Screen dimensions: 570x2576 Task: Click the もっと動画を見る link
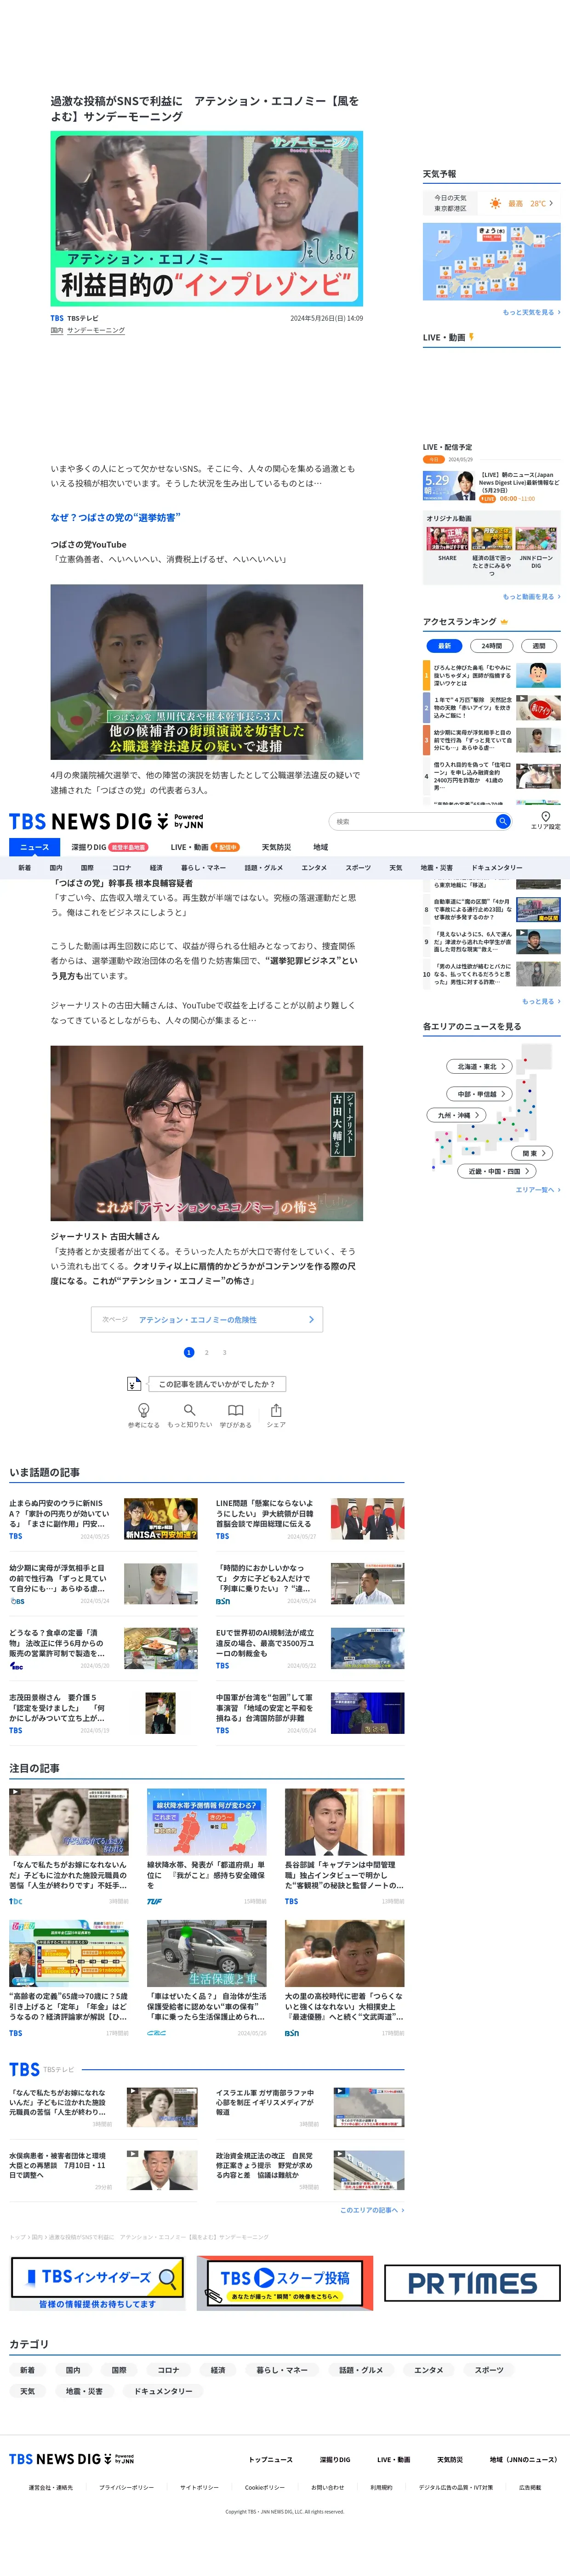[531, 597]
